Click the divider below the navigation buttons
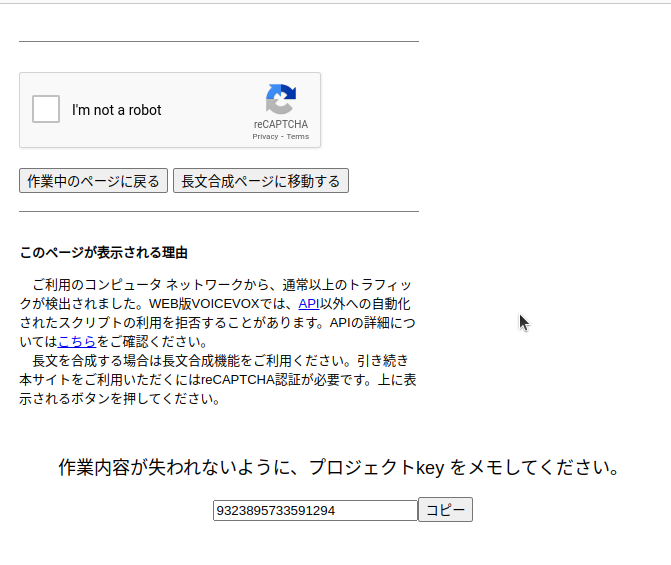The image size is (671, 565). [218, 212]
